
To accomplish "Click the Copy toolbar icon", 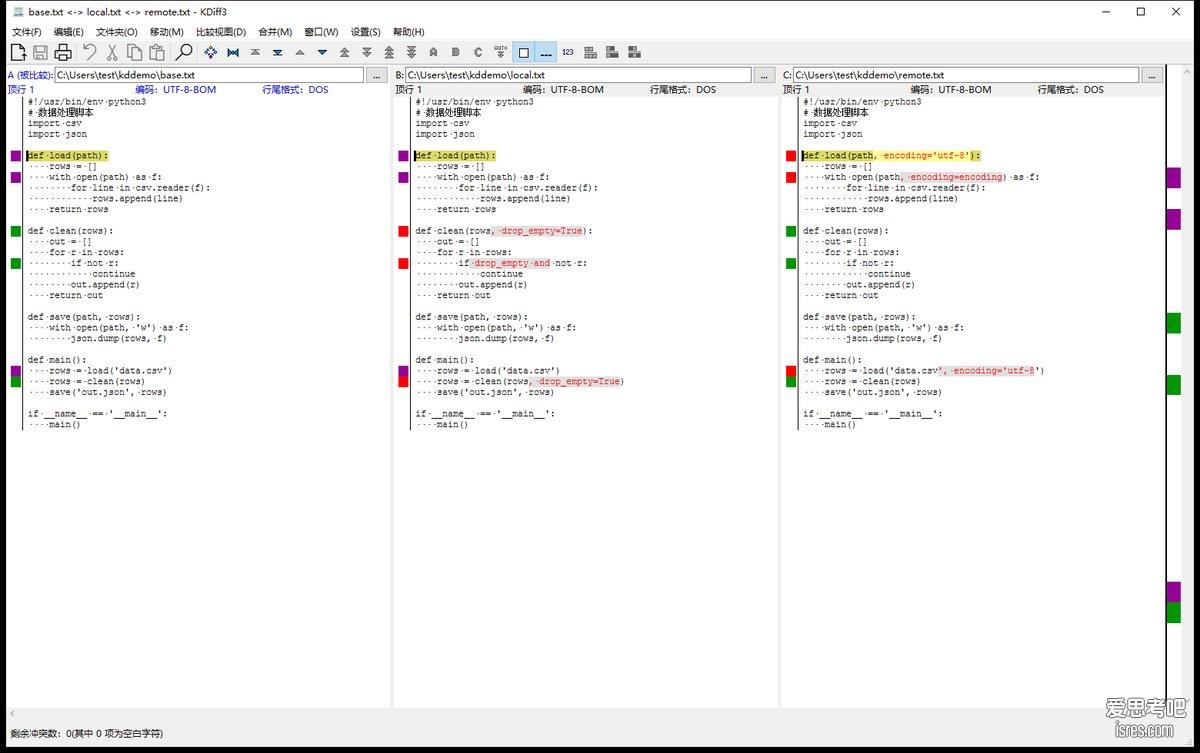I will tap(135, 52).
